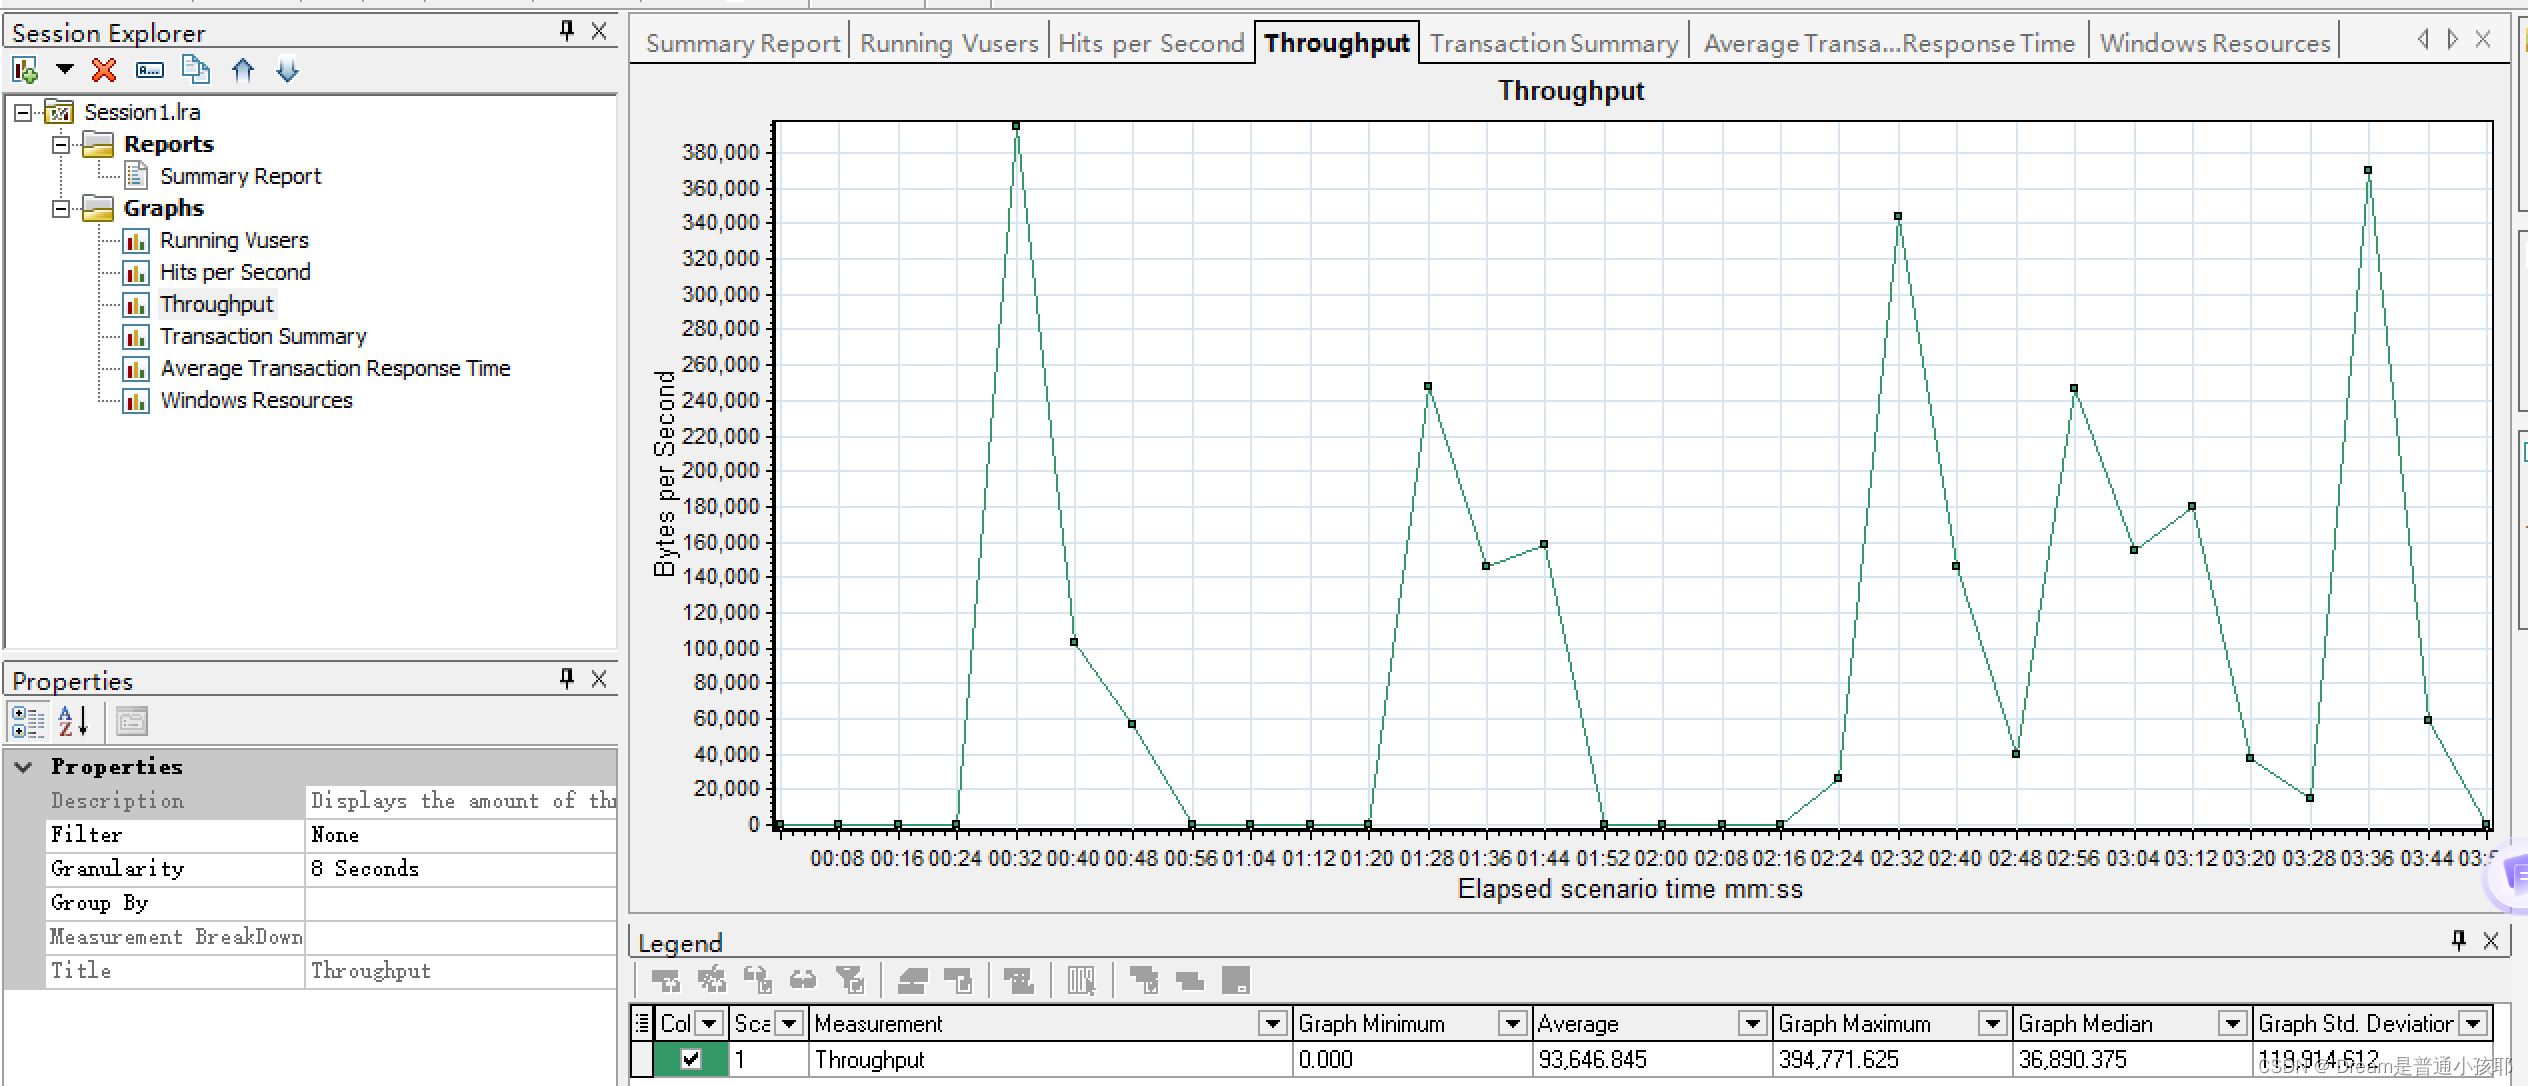This screenshot has width=2528, height=1086.
Task: Click the Title value Throughput field
Action: click(x=460, y=971)
